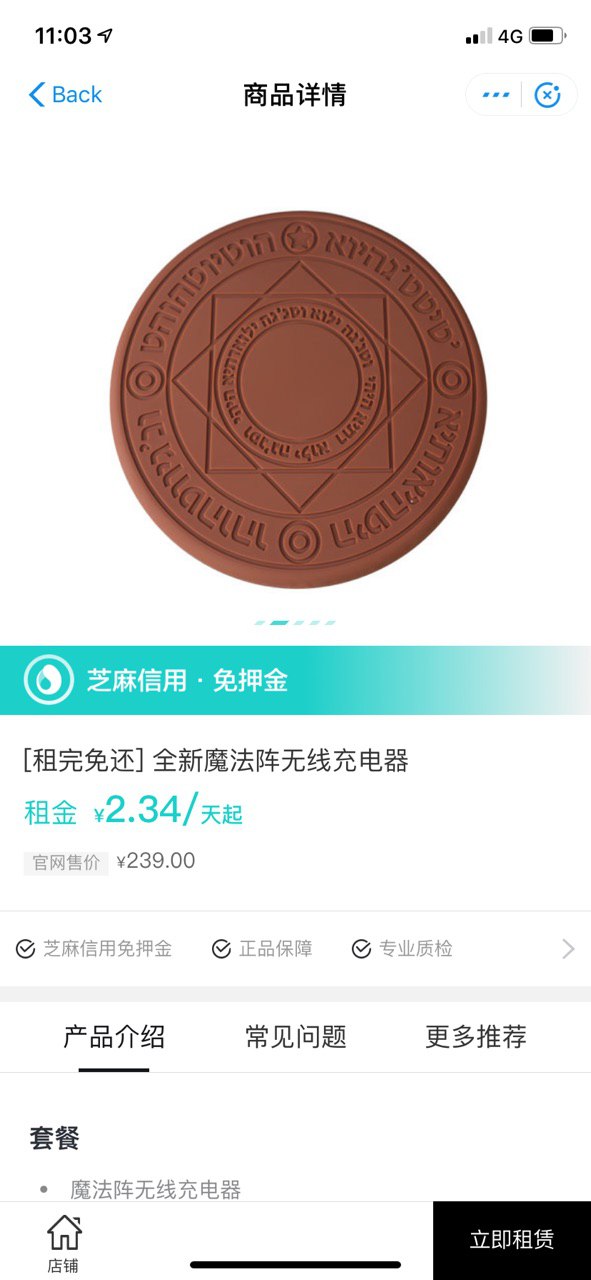Tap the 立即租赁 button

pyautogui.click(x=512, y=1240)
